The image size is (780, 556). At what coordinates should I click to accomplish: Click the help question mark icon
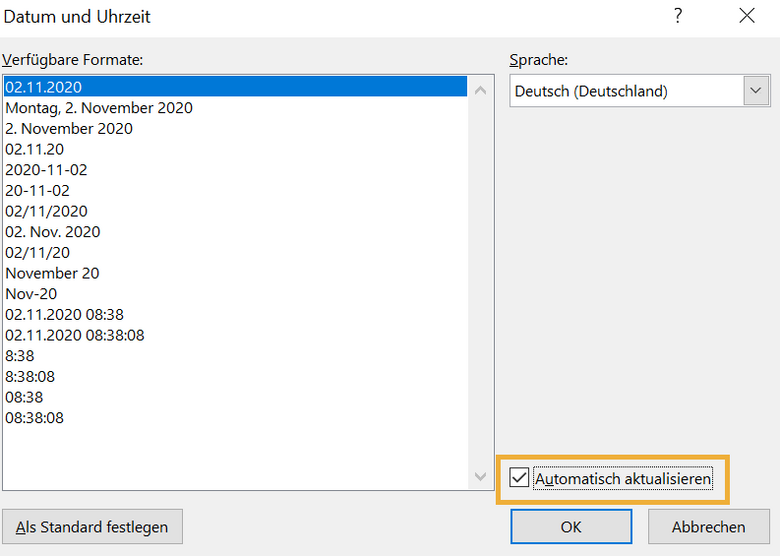(678, 16)
